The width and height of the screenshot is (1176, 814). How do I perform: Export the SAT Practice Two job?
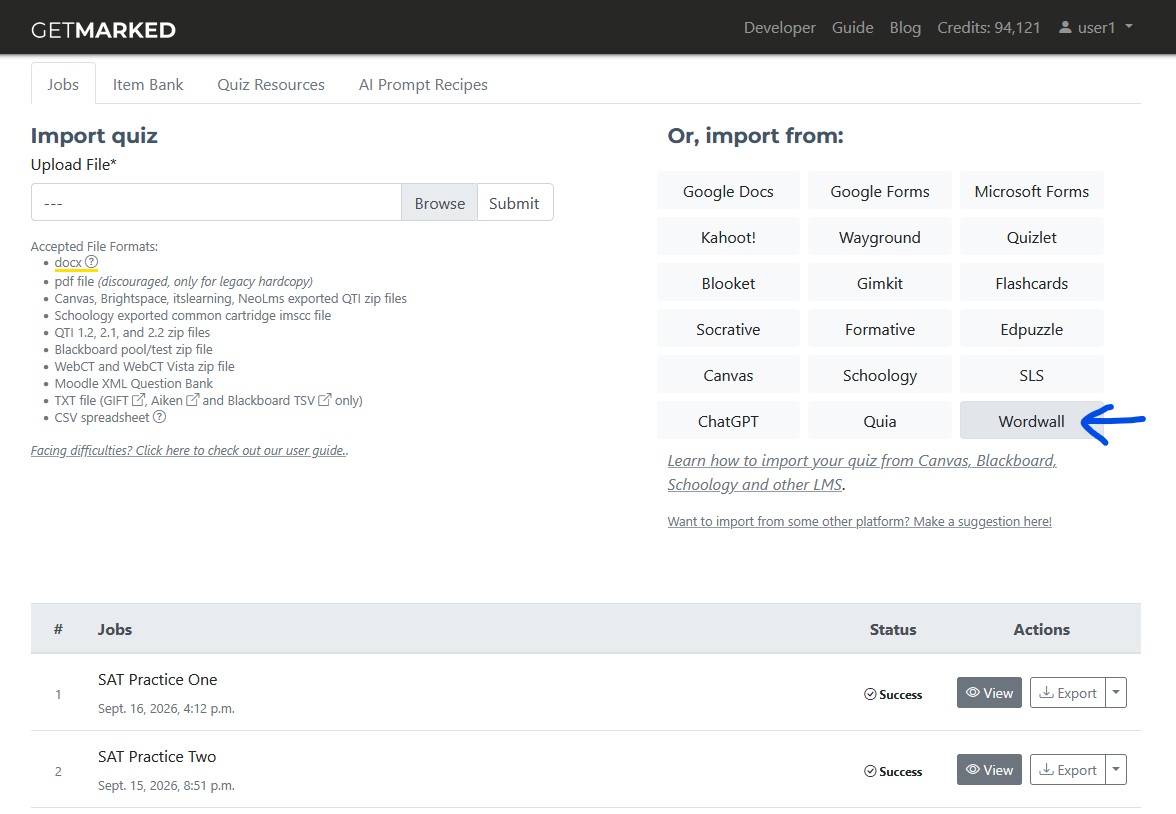[x=1067, y=770]
